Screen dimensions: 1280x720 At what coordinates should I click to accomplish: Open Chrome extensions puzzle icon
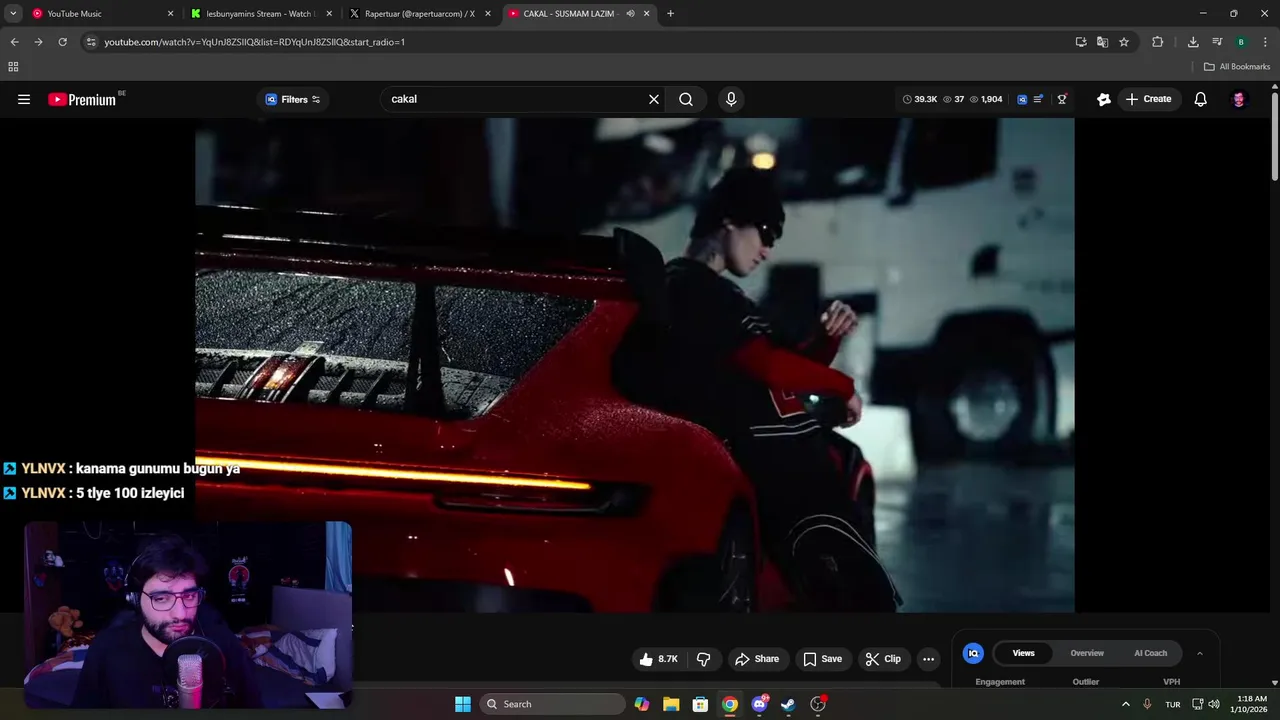point(1158,42)
